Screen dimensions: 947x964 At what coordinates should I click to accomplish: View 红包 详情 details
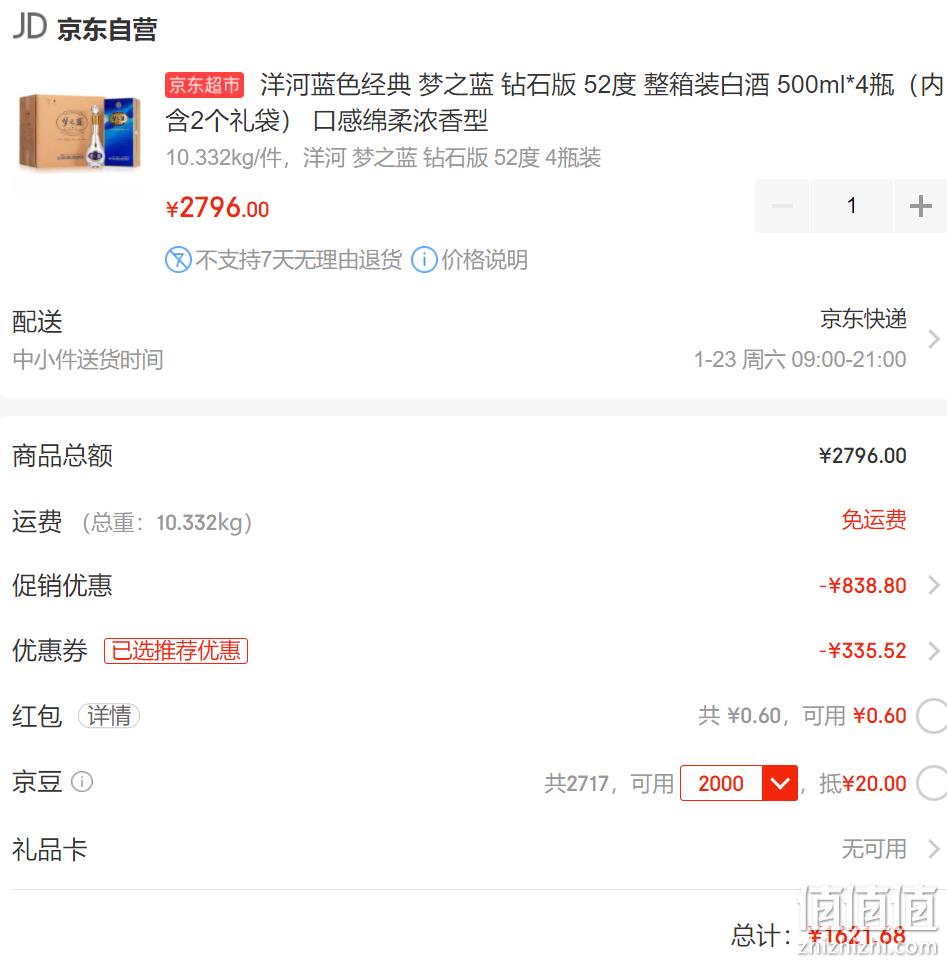(109, 716)
